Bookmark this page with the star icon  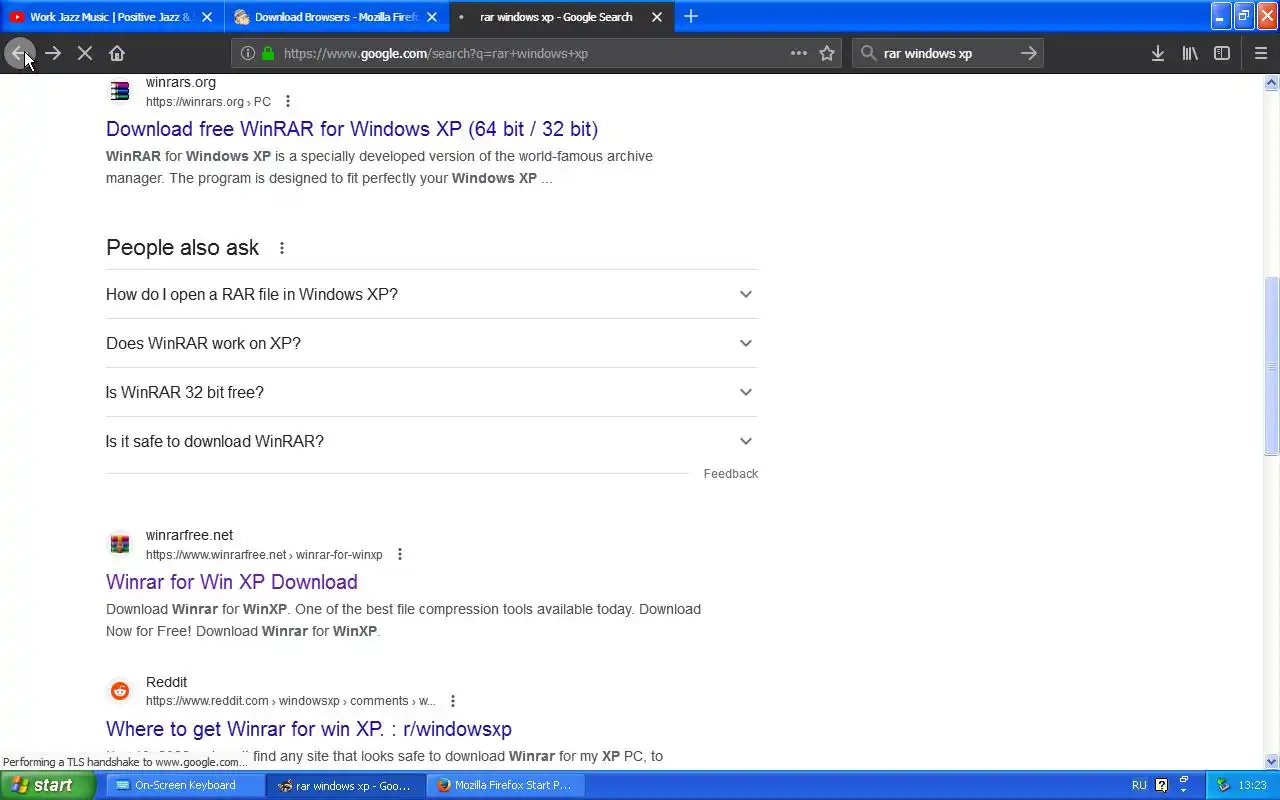coord(827,53)
